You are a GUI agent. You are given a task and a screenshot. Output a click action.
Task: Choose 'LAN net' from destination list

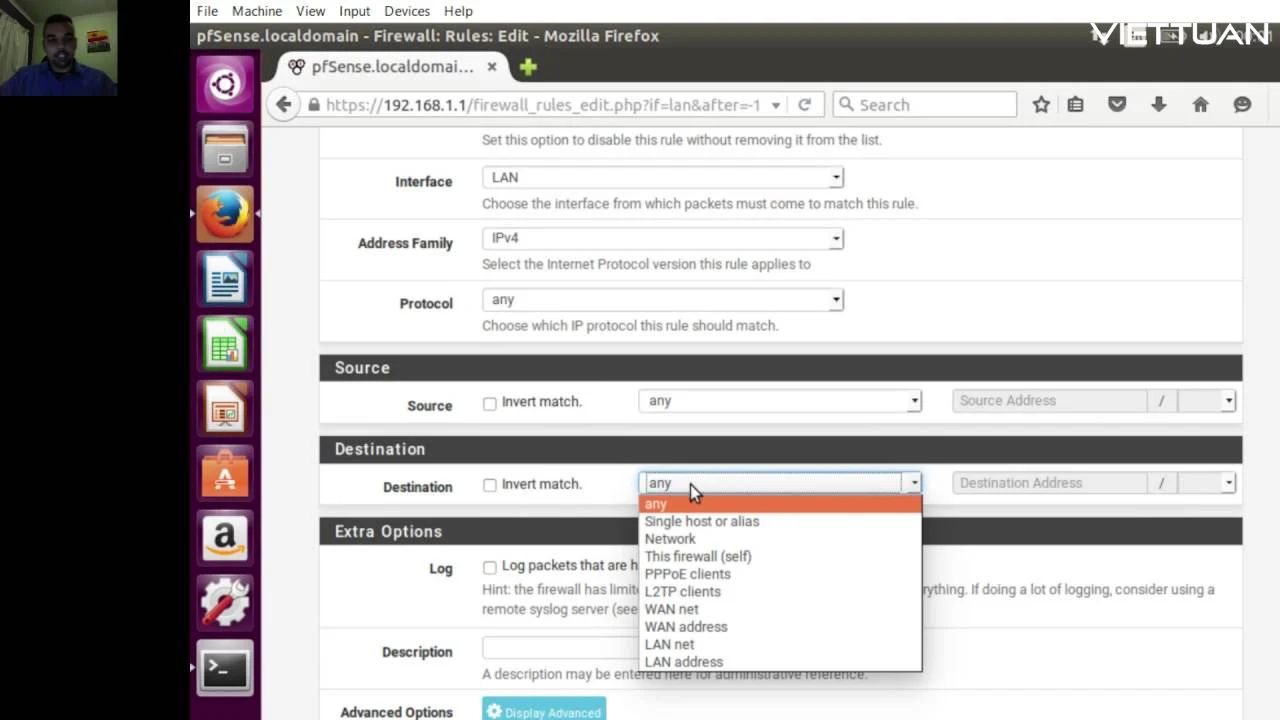[x=669, y=644]
